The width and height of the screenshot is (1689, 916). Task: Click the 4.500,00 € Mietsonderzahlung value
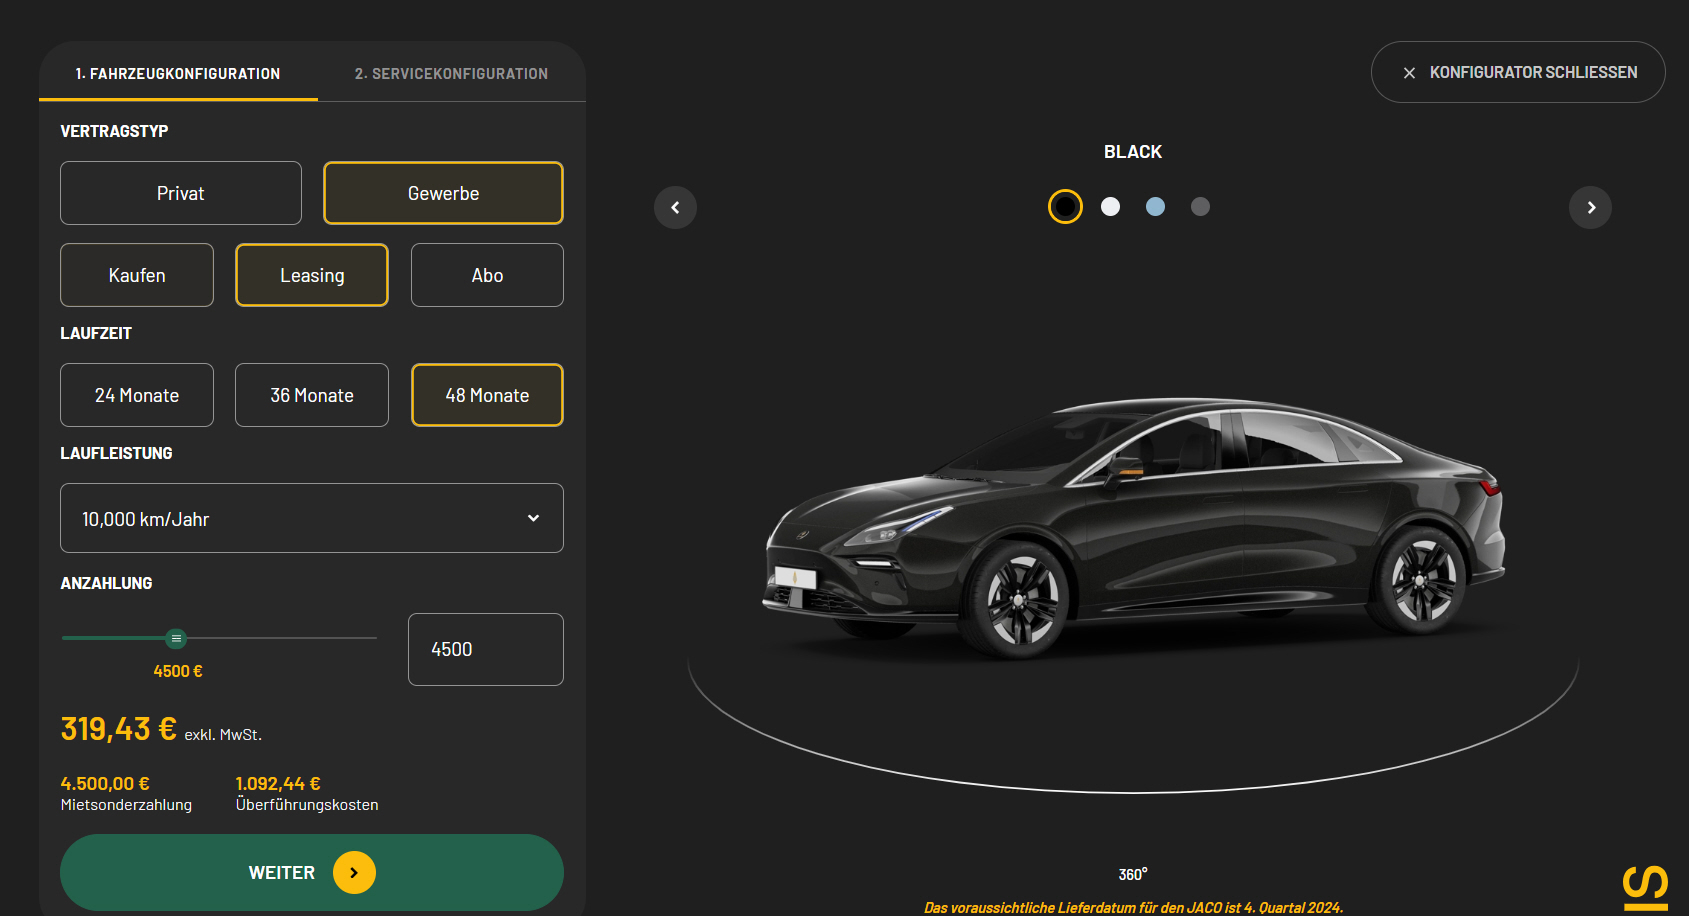(x=105, y=784)
